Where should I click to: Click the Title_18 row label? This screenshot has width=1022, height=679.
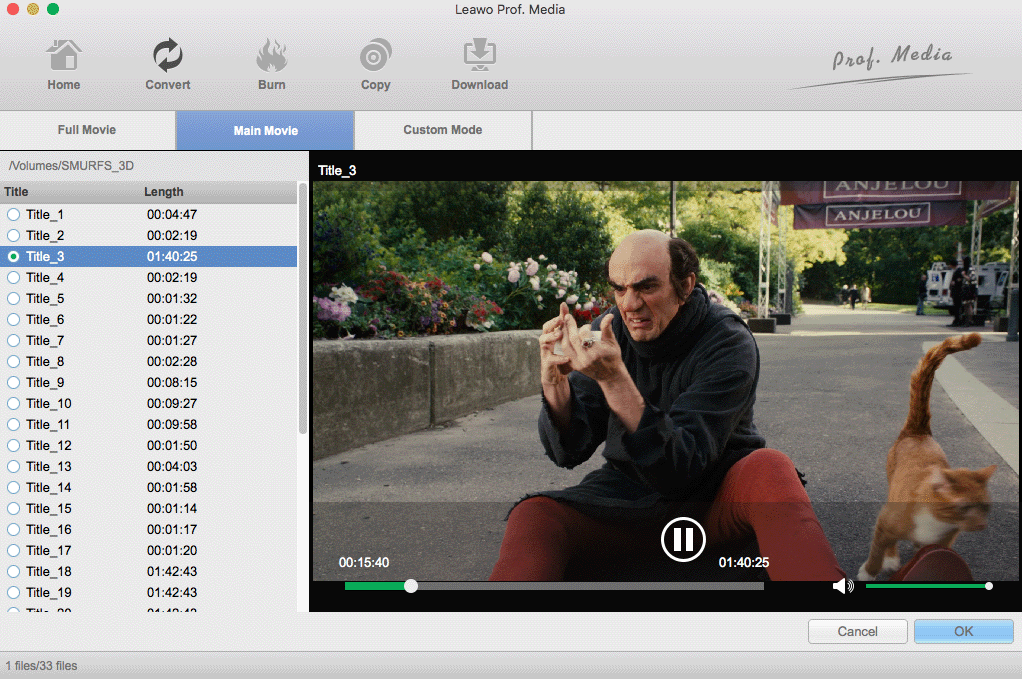point(49,571)
